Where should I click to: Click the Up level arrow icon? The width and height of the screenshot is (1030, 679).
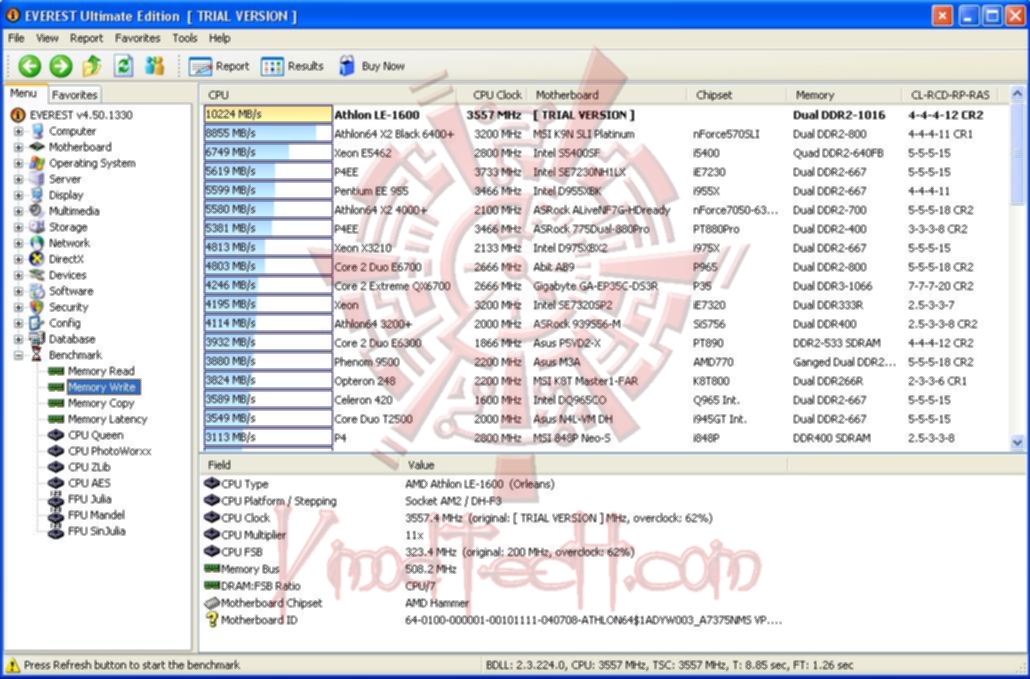[x=92, y=66]
